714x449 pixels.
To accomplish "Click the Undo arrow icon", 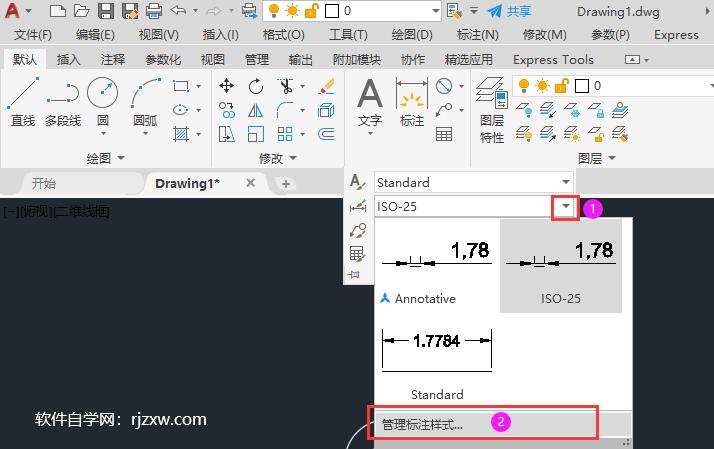I will (178, 10).
